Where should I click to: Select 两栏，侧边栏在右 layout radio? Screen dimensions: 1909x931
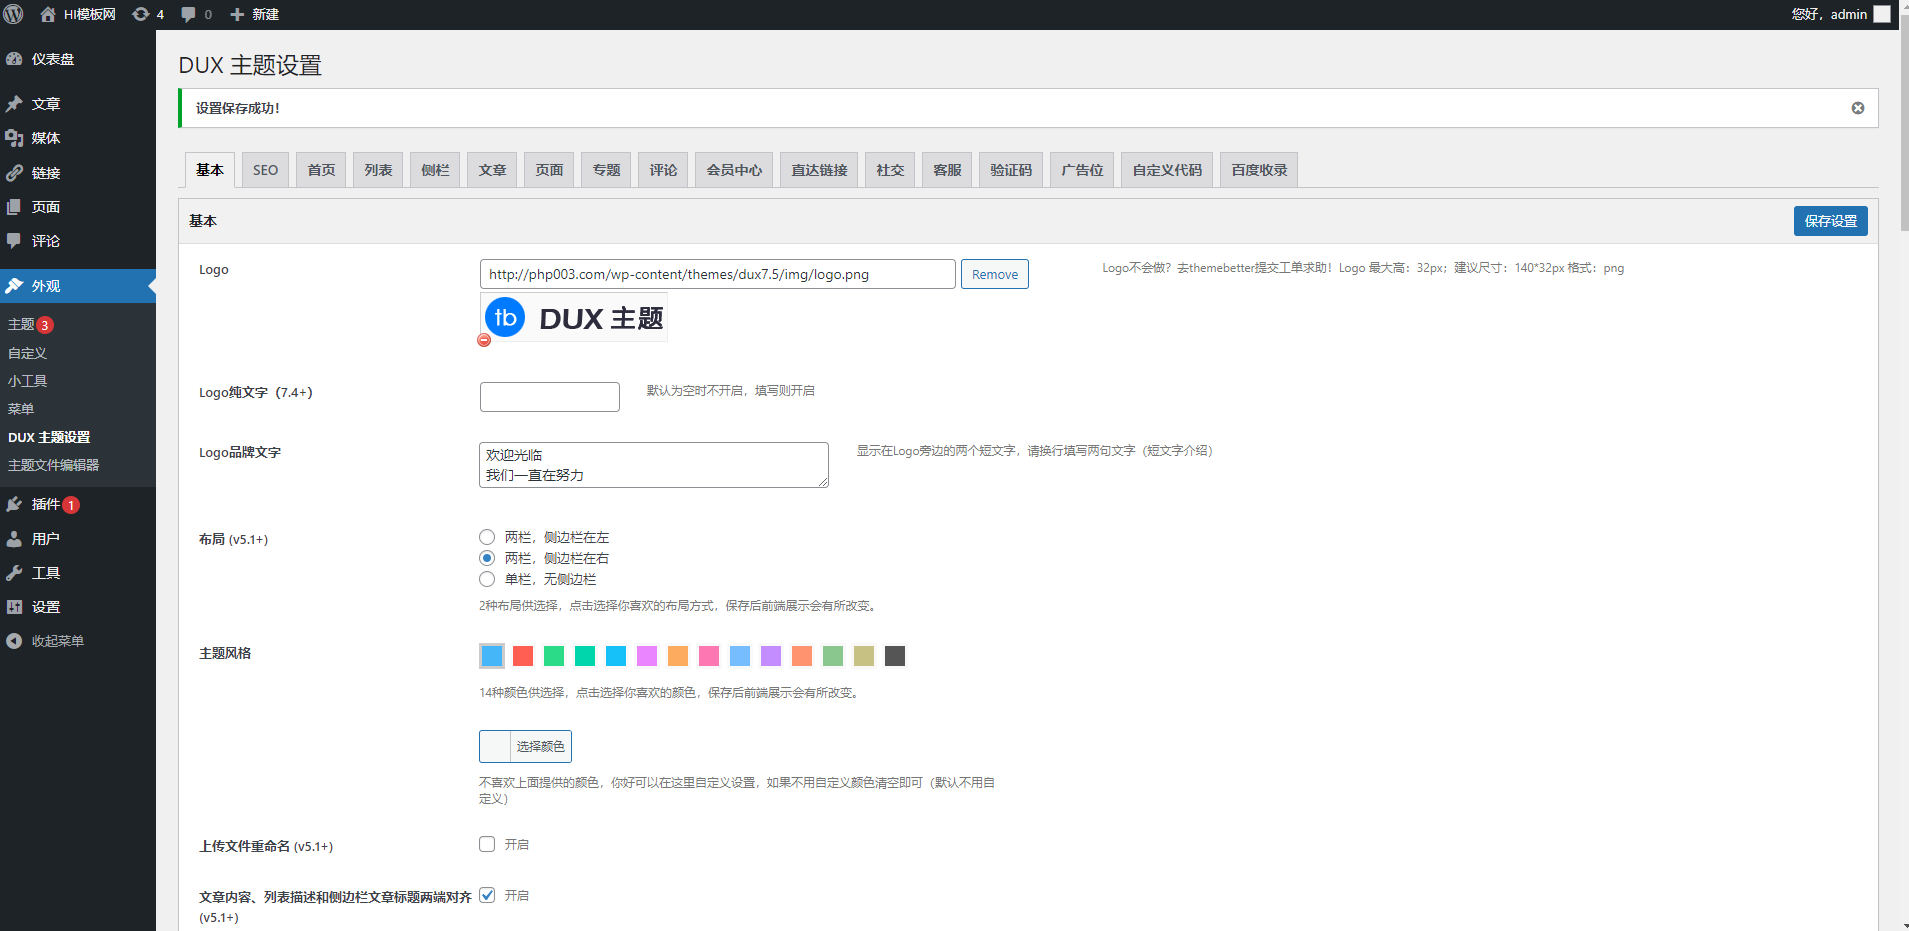click(x=487, y=558)
